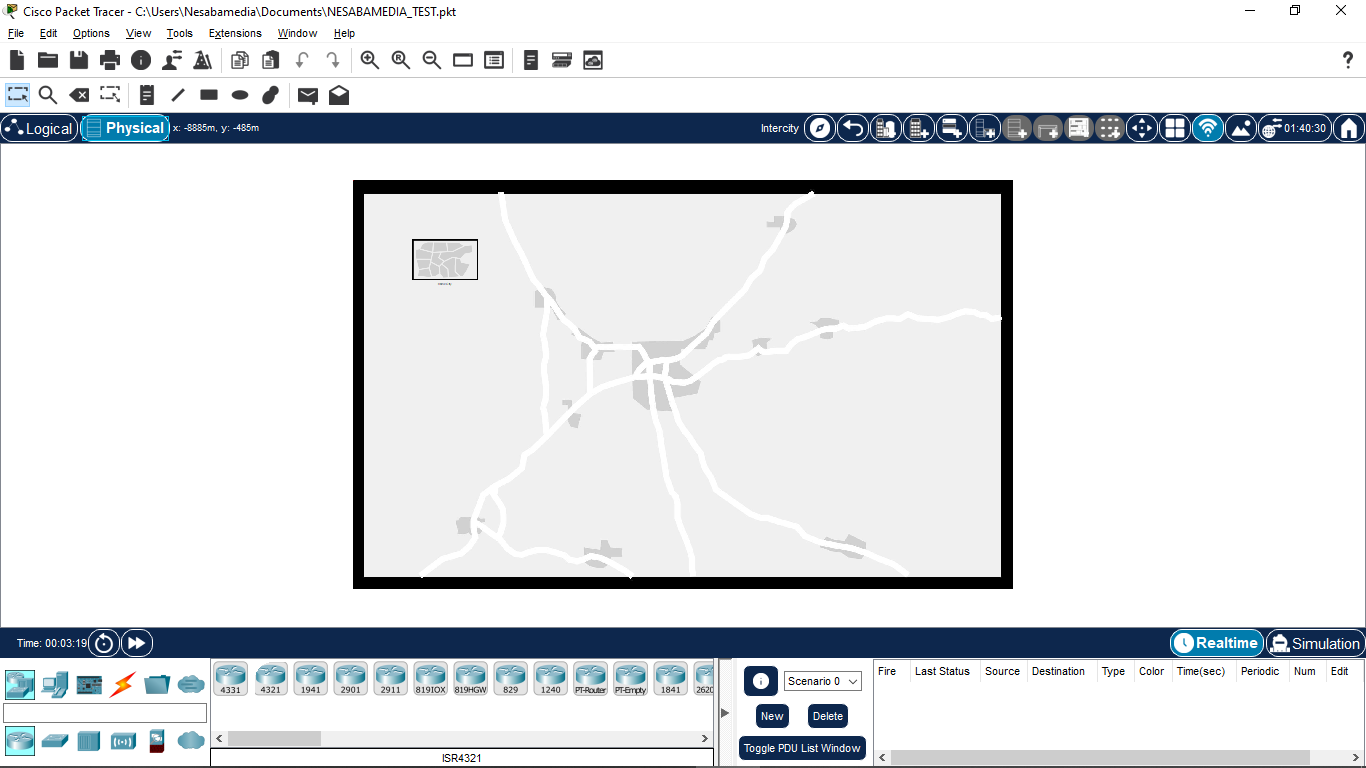The image size is (1366, 768).
Task: Select the Connections lightning bolt category
Action: click(122, 685)
